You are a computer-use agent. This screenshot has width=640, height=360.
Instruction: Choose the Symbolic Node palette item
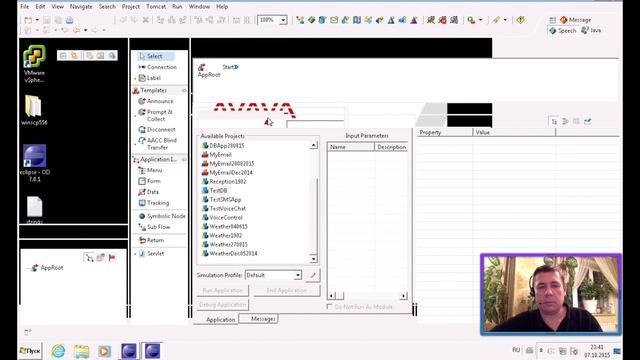click(x=162, y=216)
